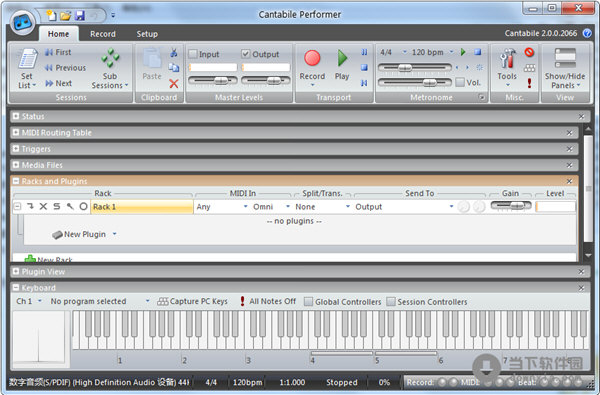Screen dimensions: 600x395
Task: Collapse the Racks and Plugins panel
Action: (16, 181)
